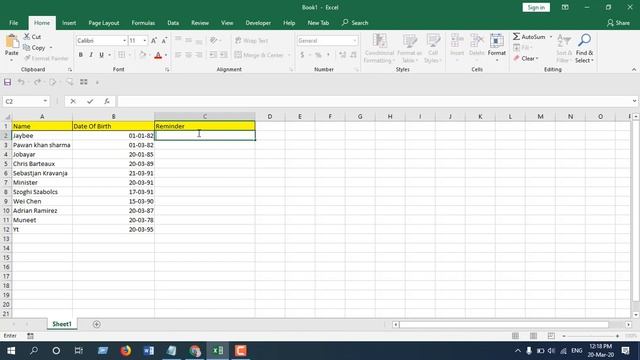Collapse the ribbon with the chevron

pyautogui.click(x=633, y=70)
